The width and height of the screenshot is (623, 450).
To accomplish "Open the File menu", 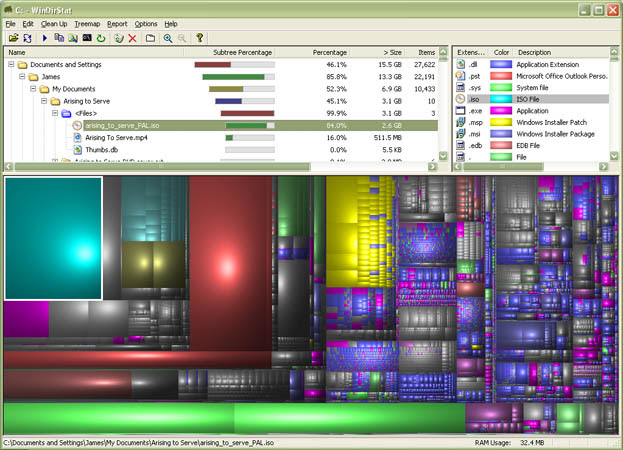I will [x=10, y=24].
